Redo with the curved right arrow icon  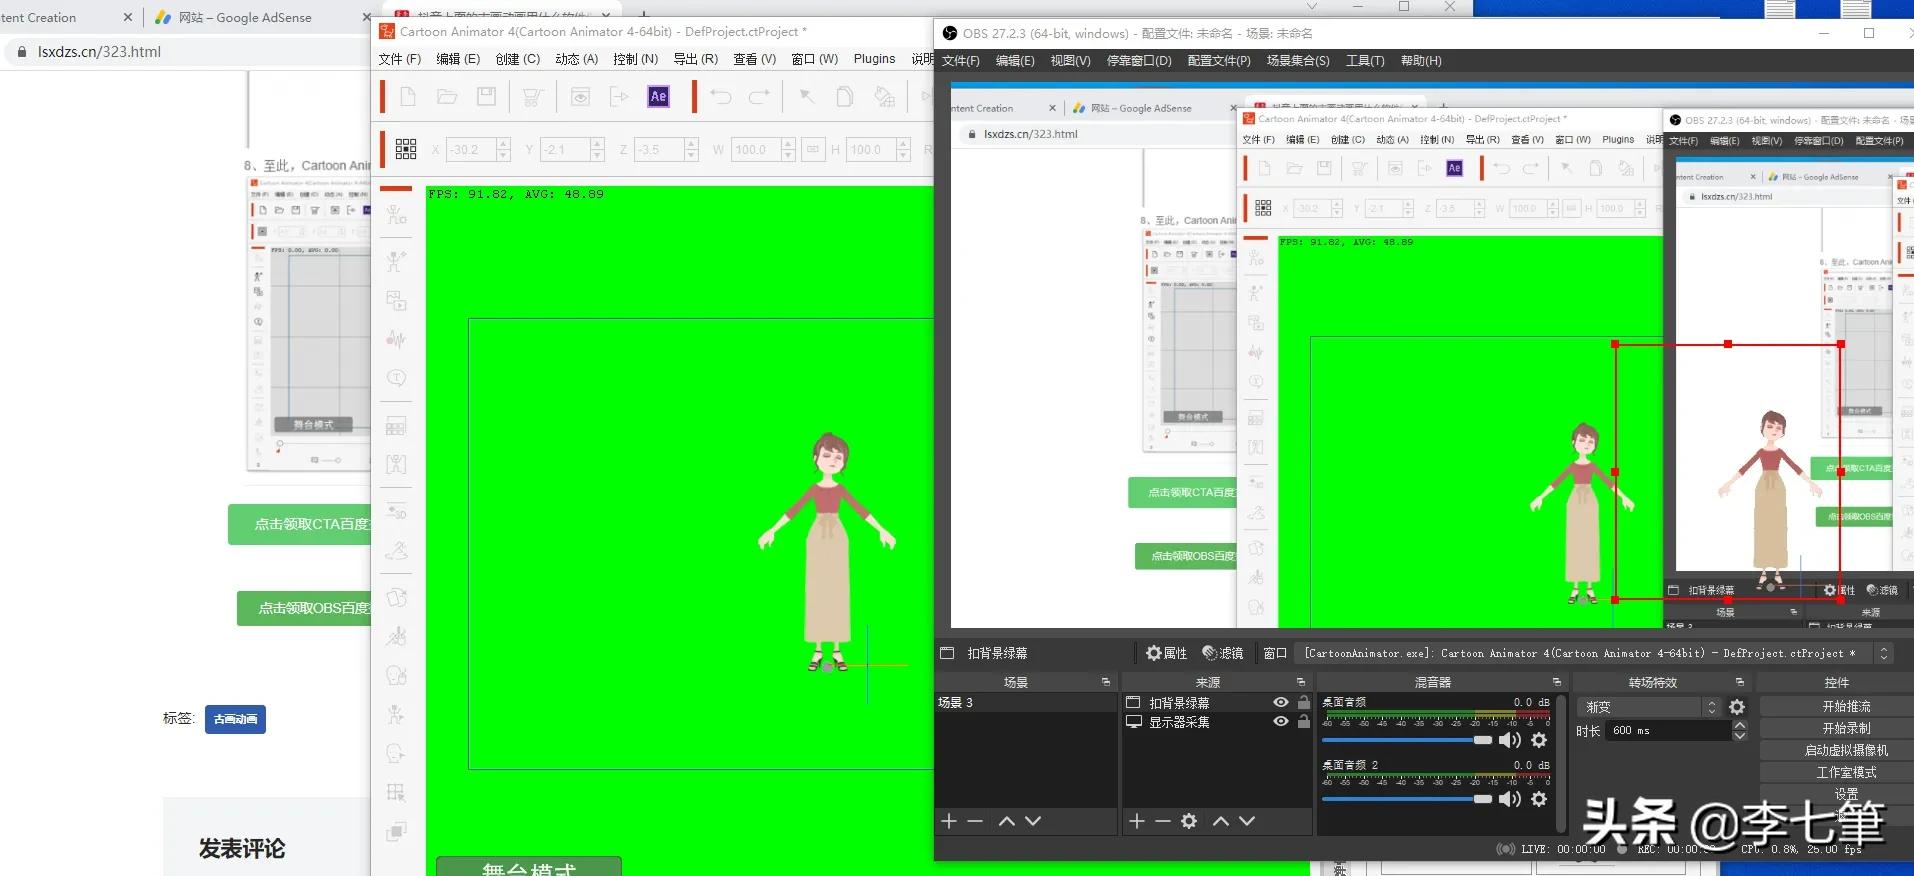coord(760,97)
